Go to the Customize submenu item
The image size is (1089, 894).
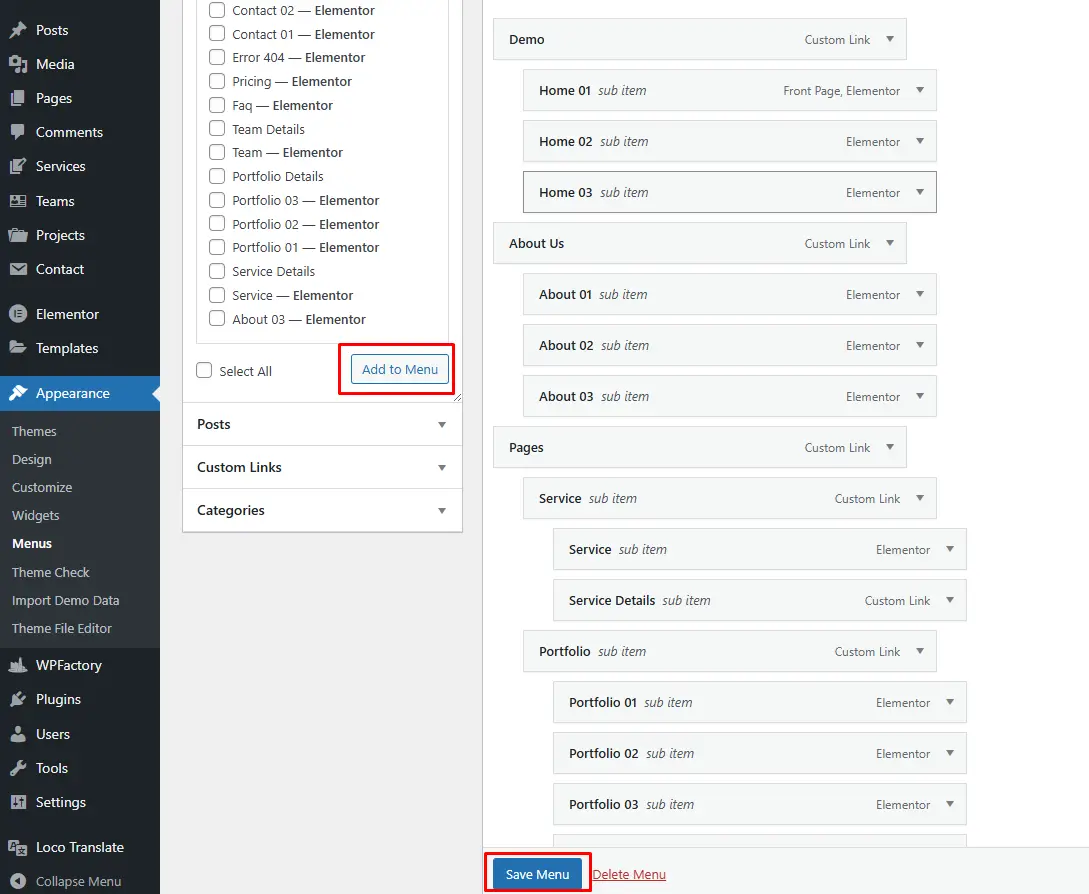point(42,488)
